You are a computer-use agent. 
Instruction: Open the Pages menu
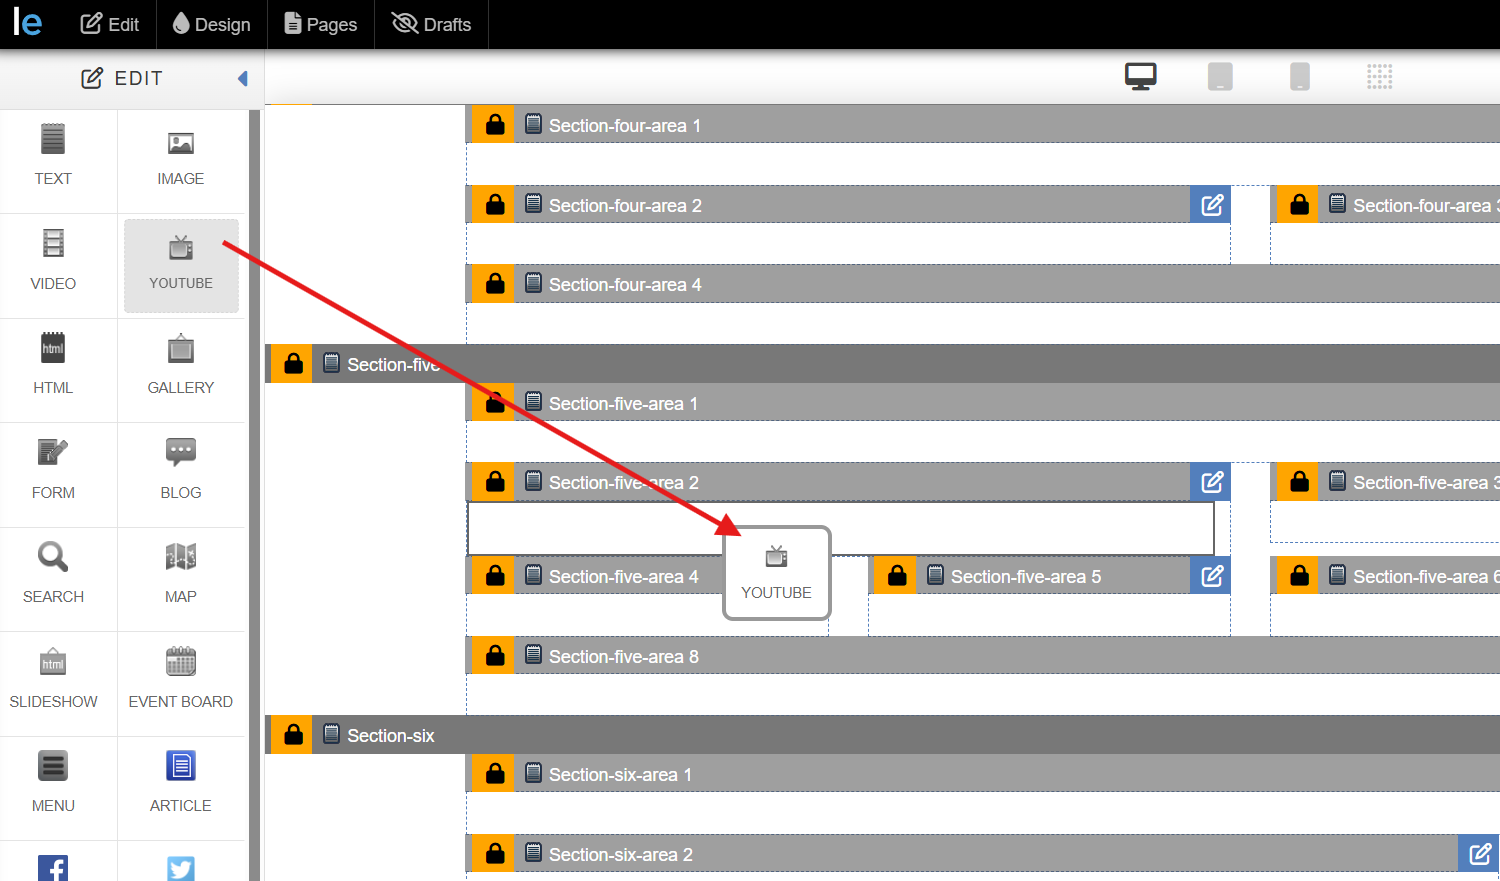[x=320, y=24]
